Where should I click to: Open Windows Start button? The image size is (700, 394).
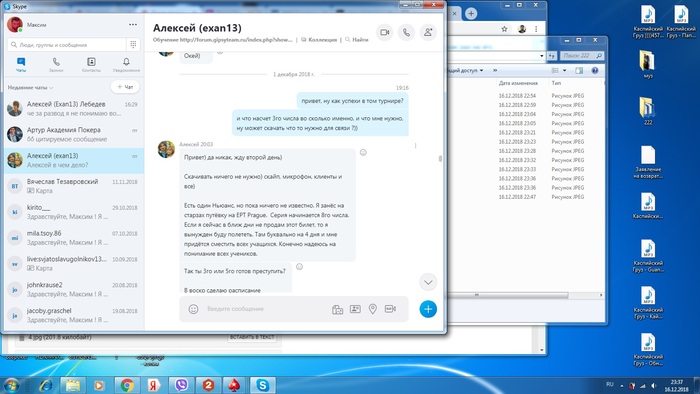pos(11,385)
